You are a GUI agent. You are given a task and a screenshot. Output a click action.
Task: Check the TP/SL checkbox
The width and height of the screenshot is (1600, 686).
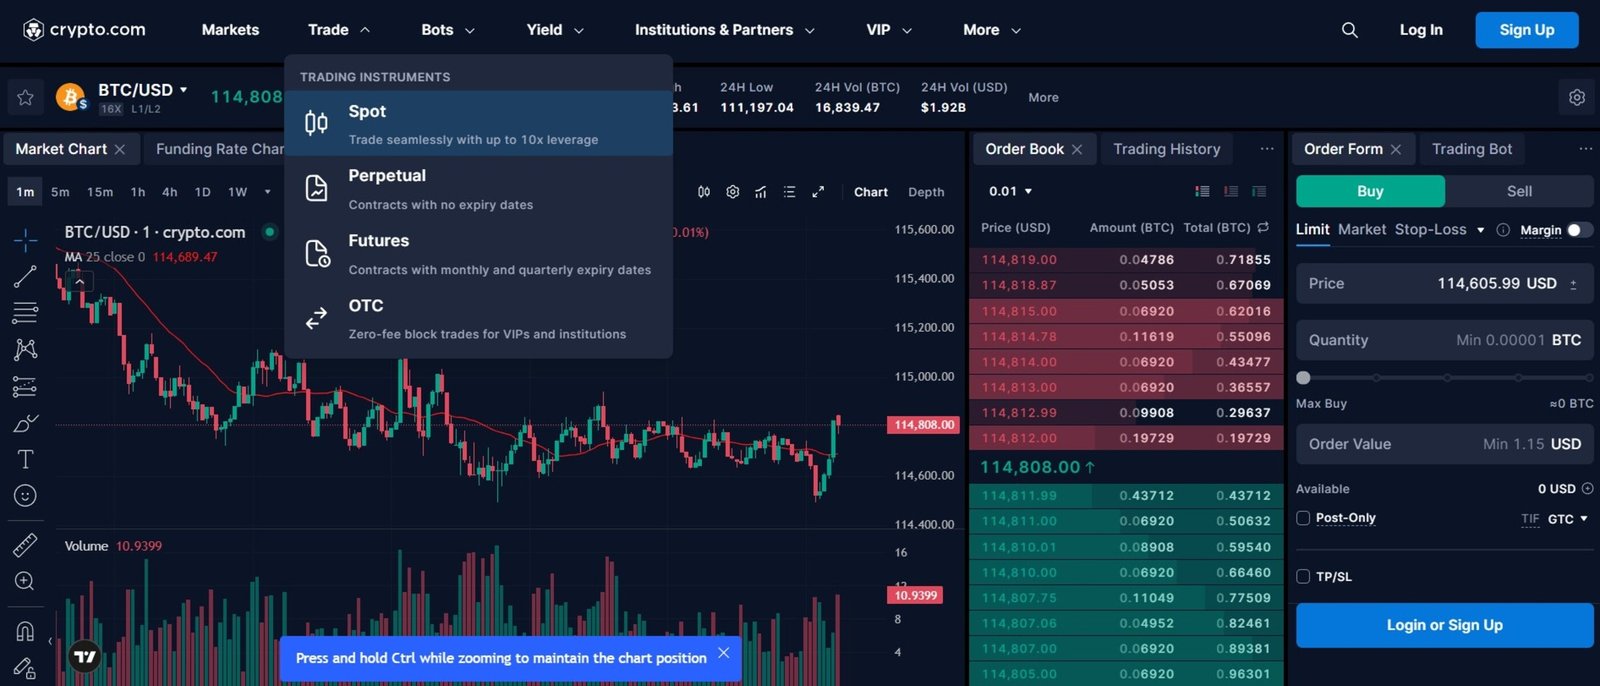1303,576
